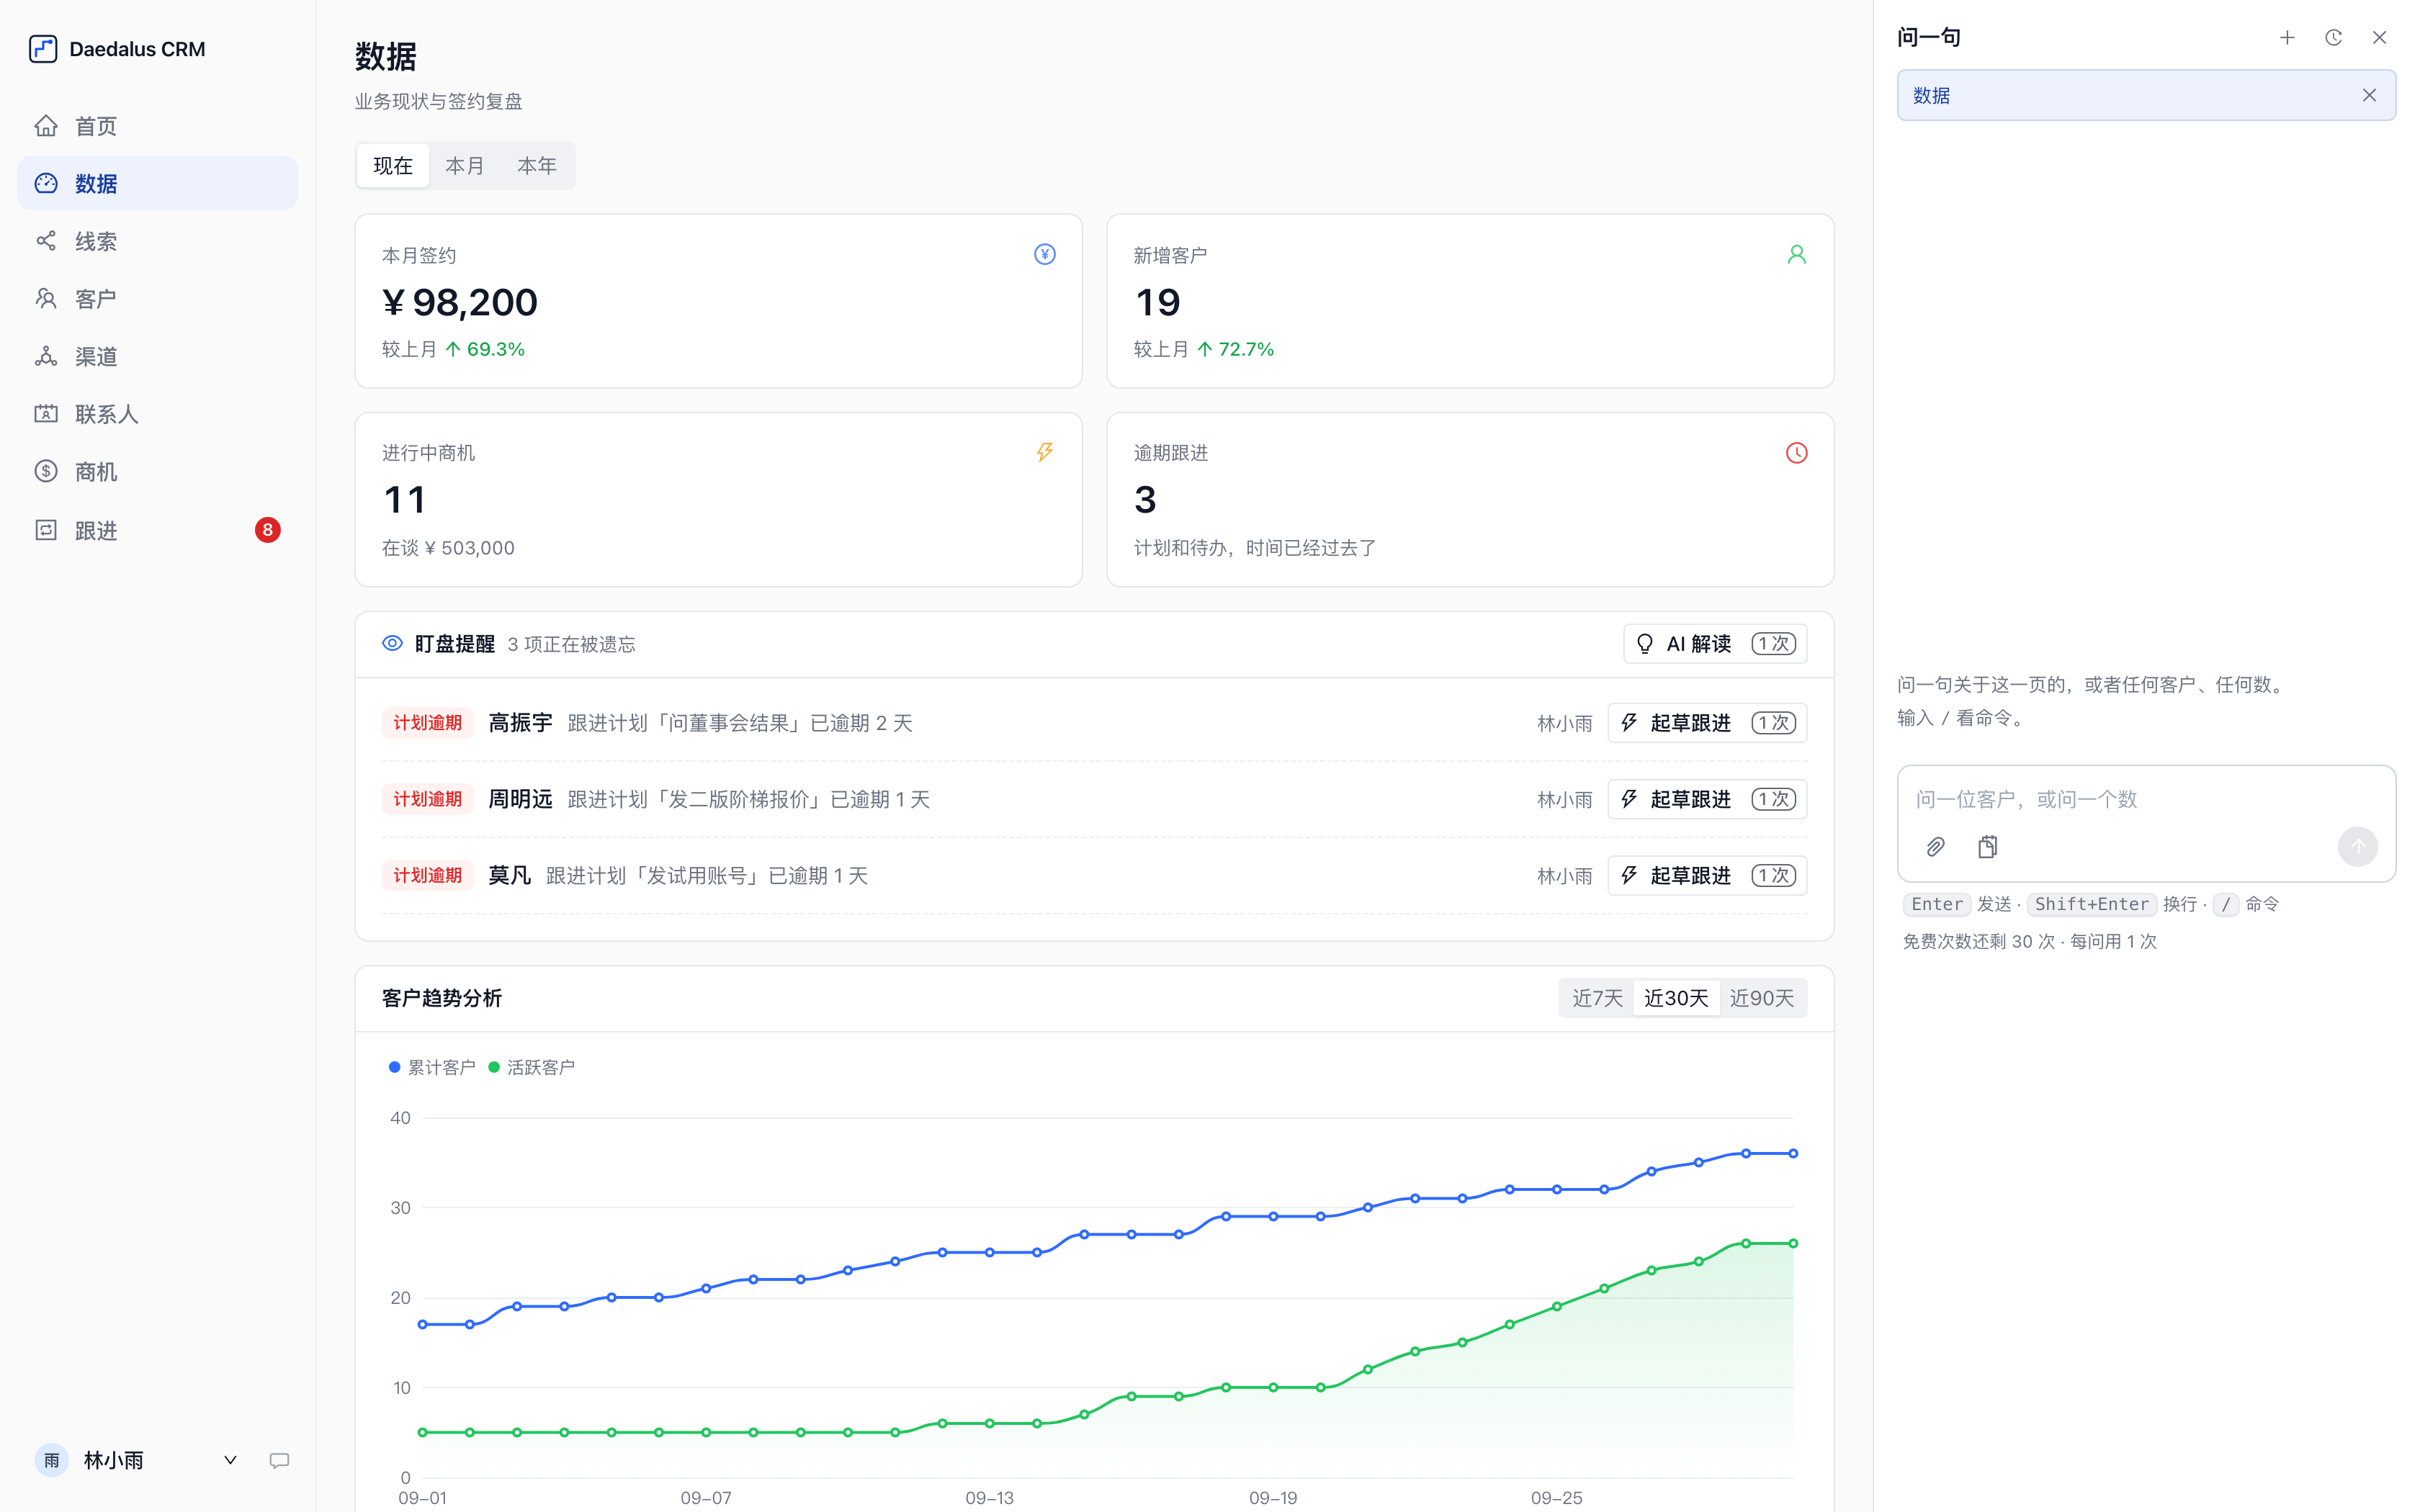Screen dimensions: 2420x1512
Task: Click the feedback chat bubble icon
Action: tap(279, 1460)
